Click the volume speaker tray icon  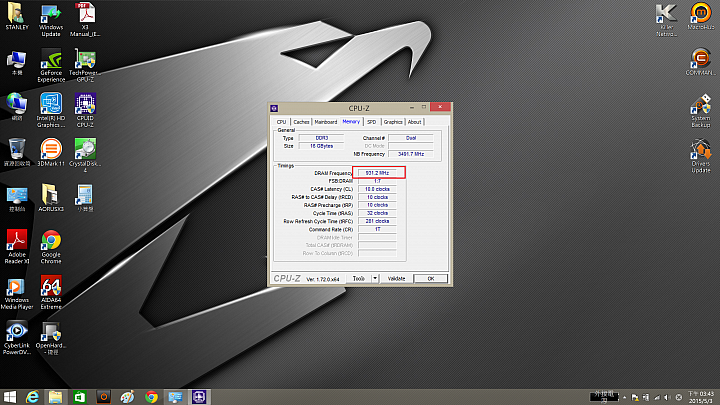(667, 397)
